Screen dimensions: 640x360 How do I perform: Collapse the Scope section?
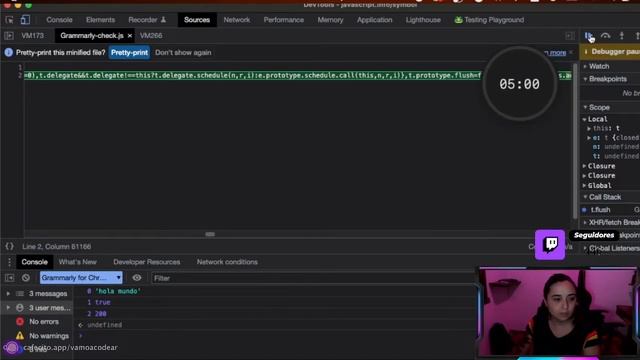click(599, 107)
